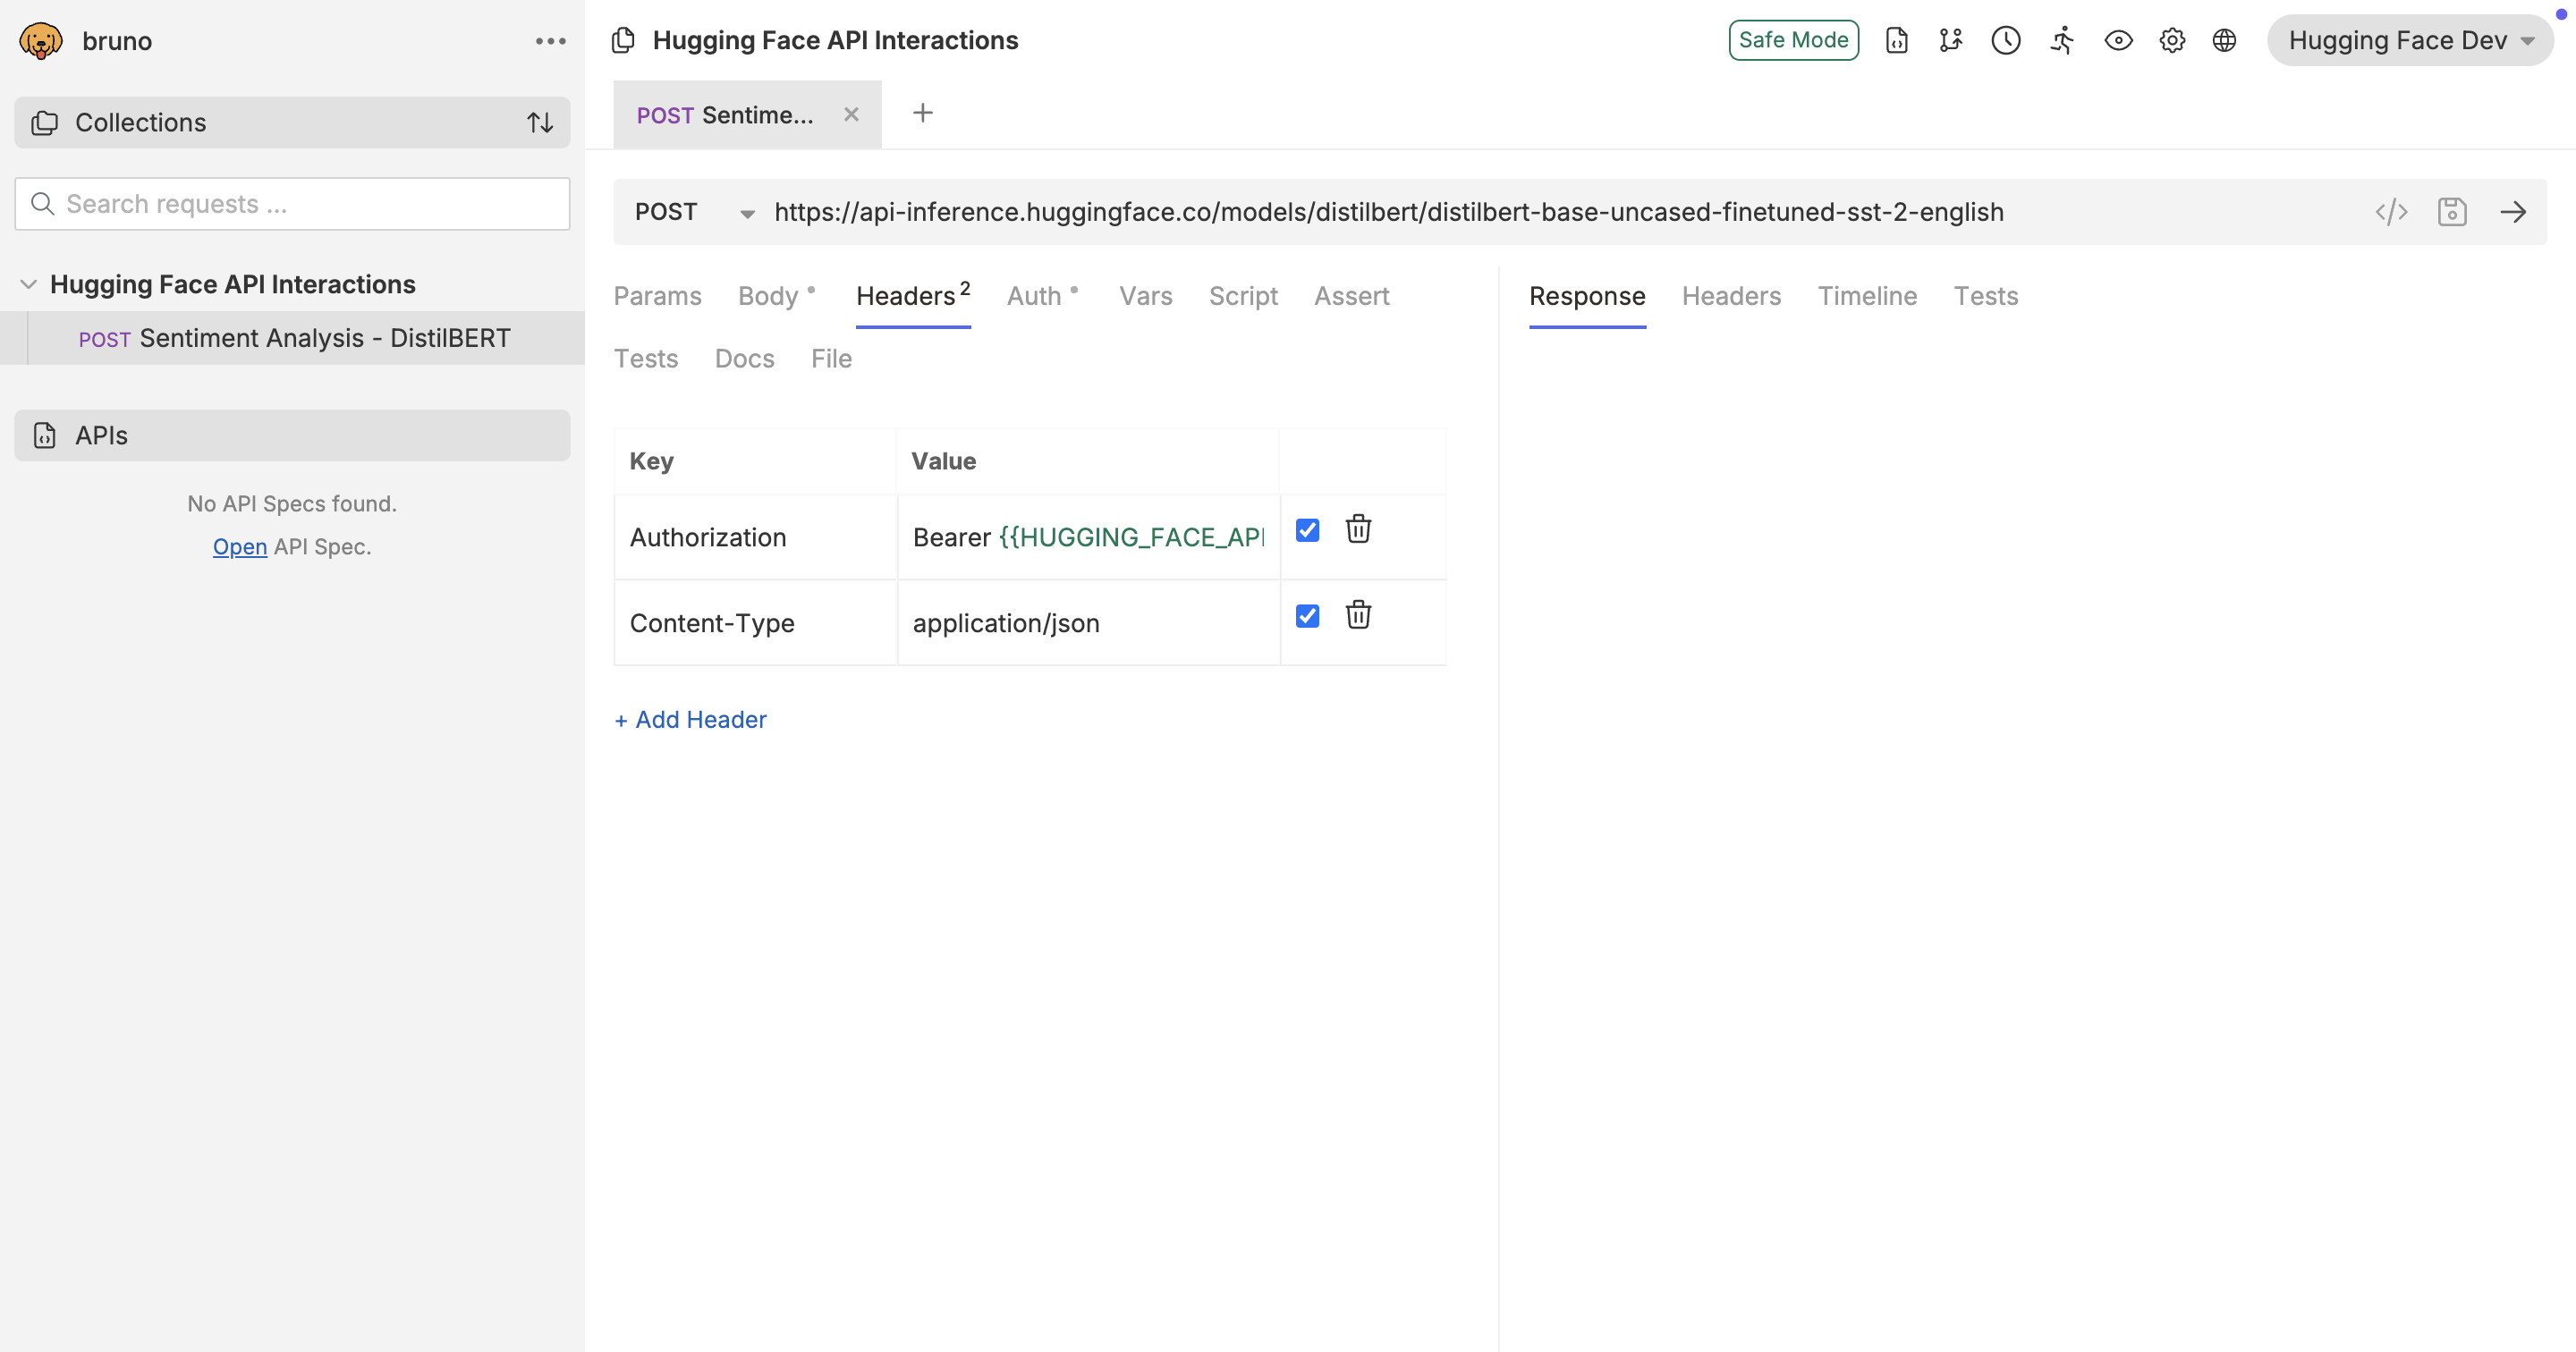Image resolution: width=2576 pixels, height=1352 pixels.
Task: Open the Assert tab
Action: pyautogui.click(x=1351, y=297)
